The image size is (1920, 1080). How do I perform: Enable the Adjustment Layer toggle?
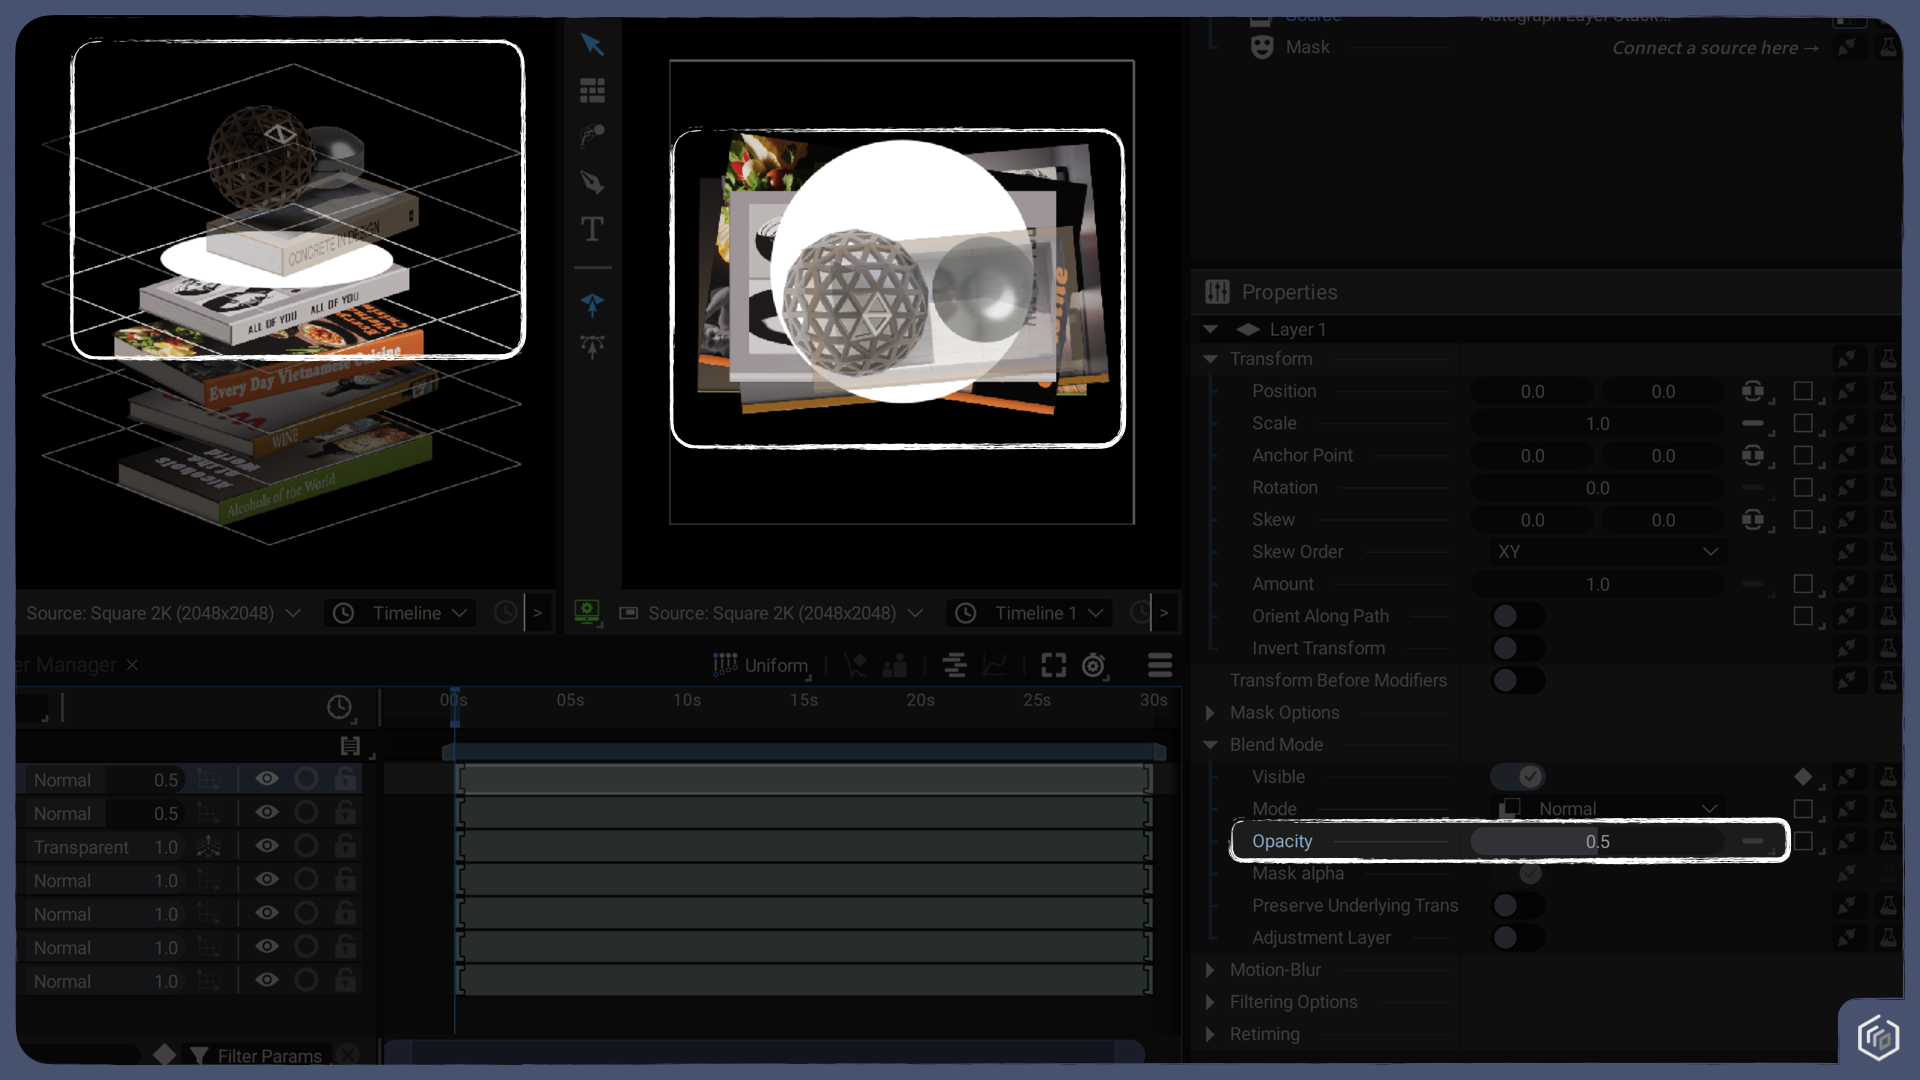click(x=1517, y=938)
